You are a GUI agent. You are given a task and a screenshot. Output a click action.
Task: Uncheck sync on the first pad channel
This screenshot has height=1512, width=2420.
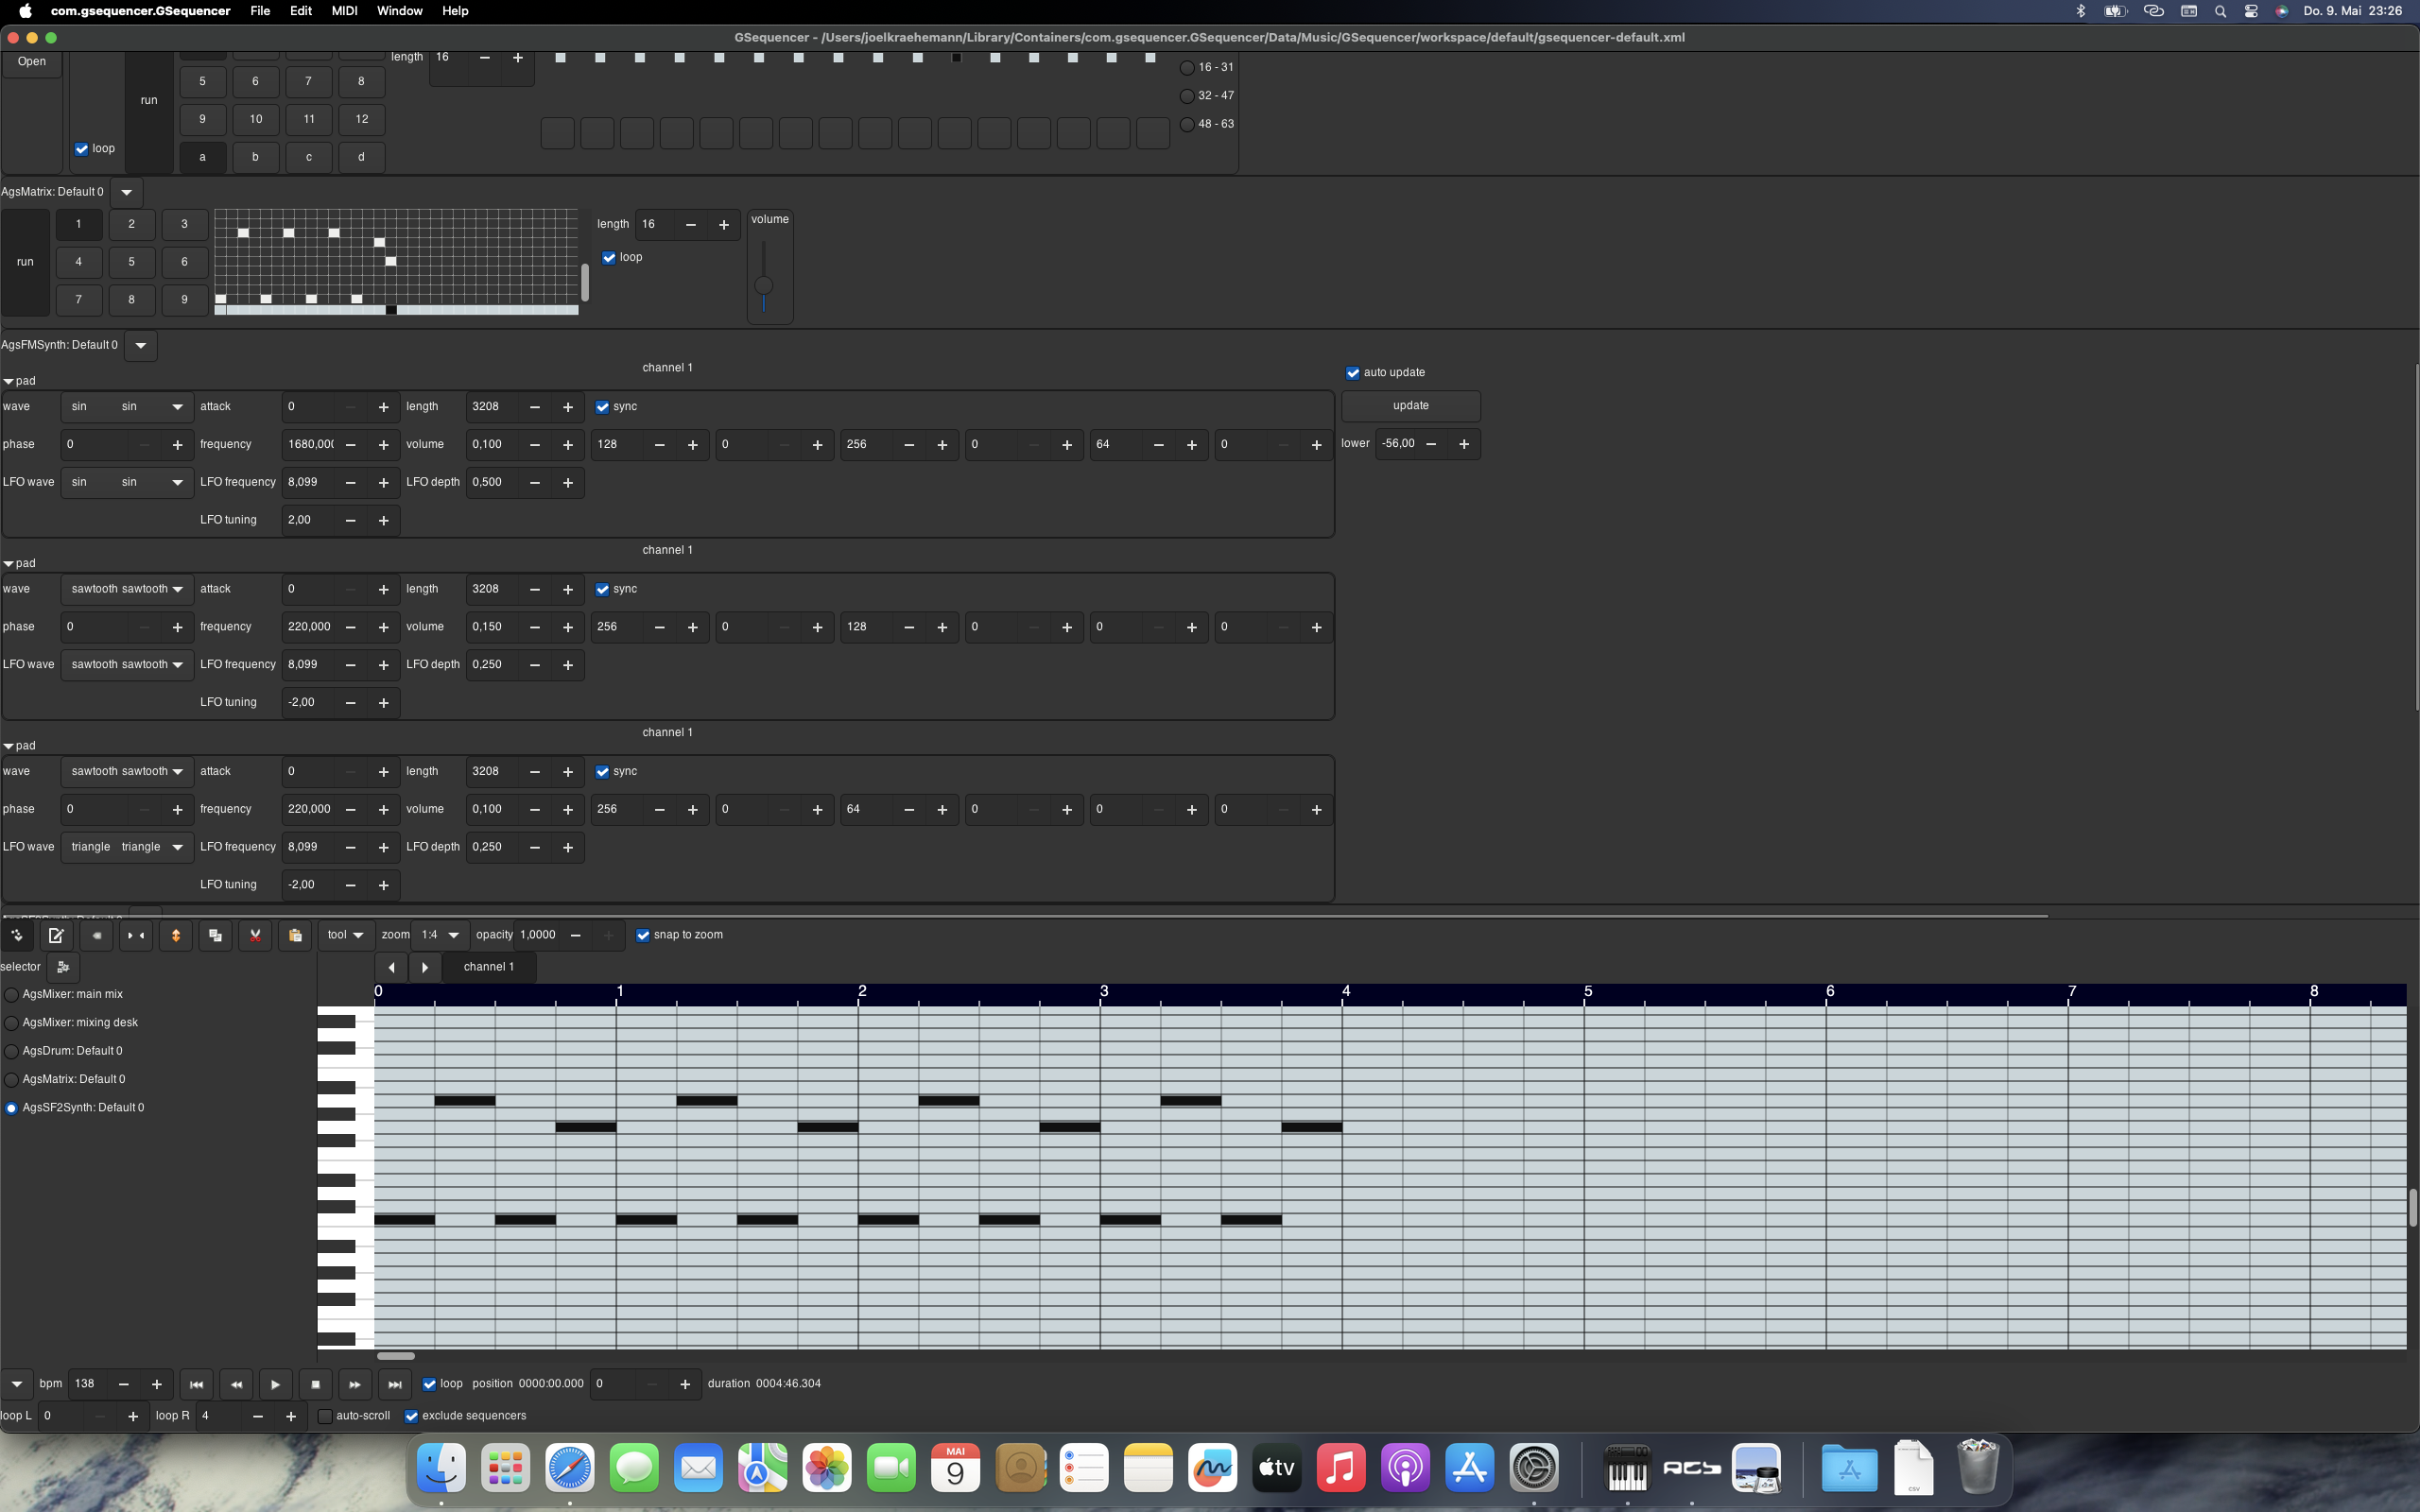coord(602,407)
